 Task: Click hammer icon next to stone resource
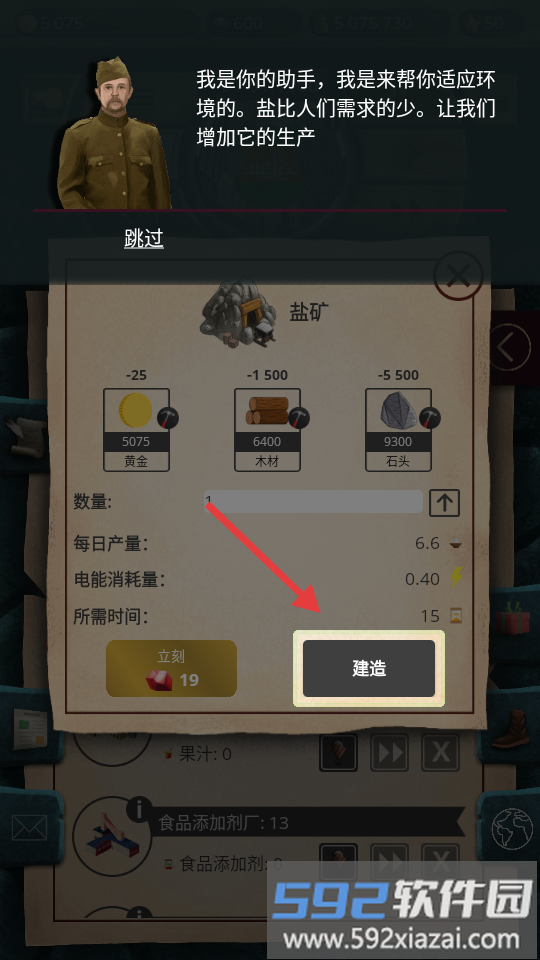click(x=430, y=418)
